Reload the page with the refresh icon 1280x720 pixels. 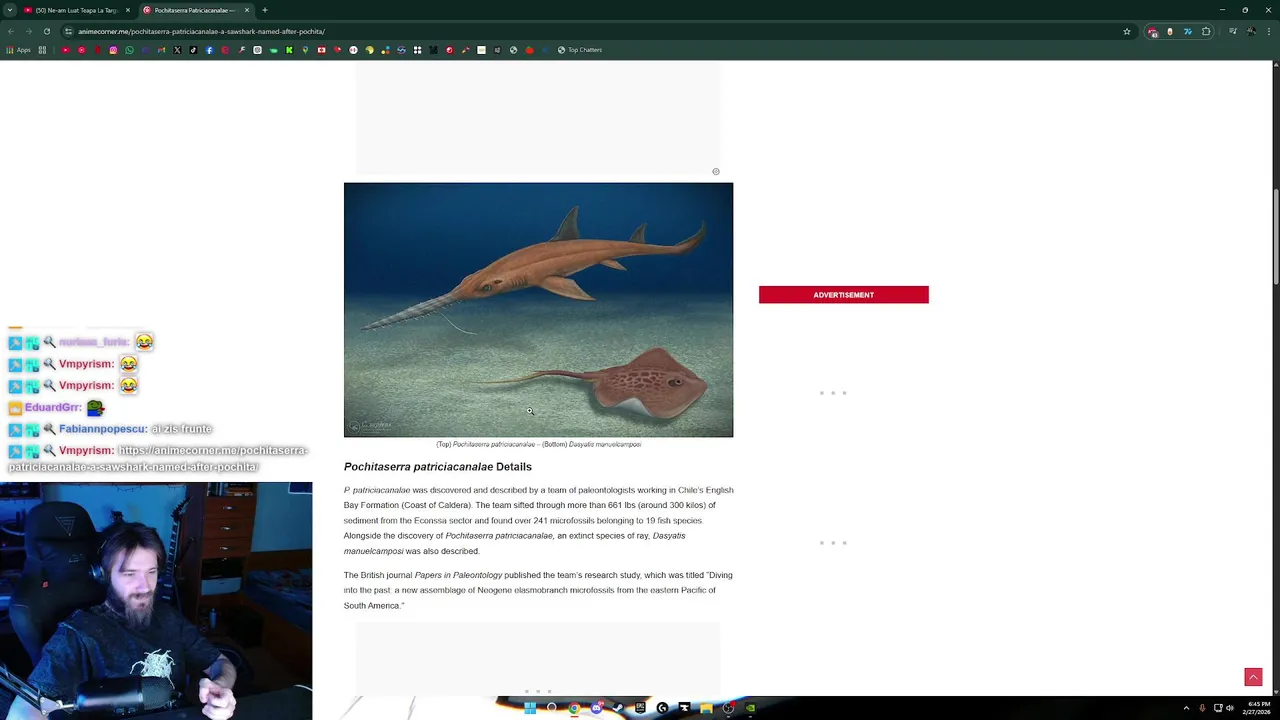click(x=46, y=31)
